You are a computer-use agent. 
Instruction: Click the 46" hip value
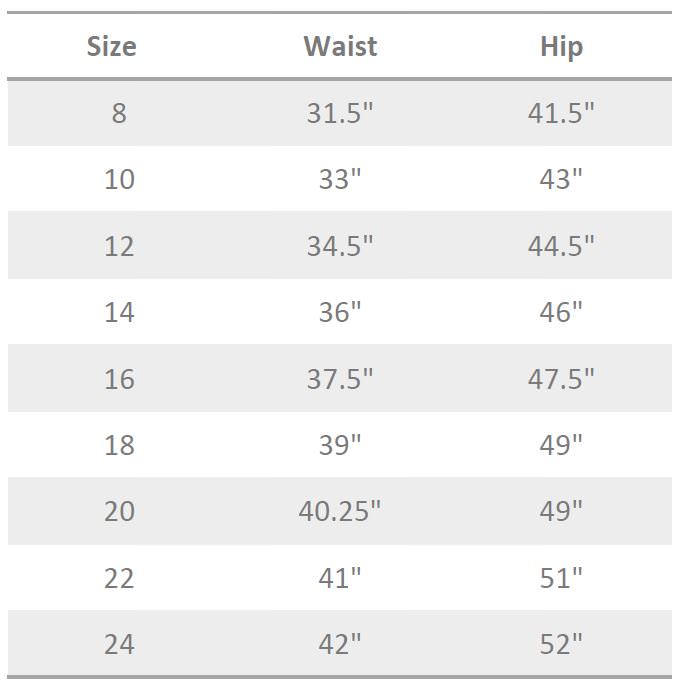pos(561,312)
